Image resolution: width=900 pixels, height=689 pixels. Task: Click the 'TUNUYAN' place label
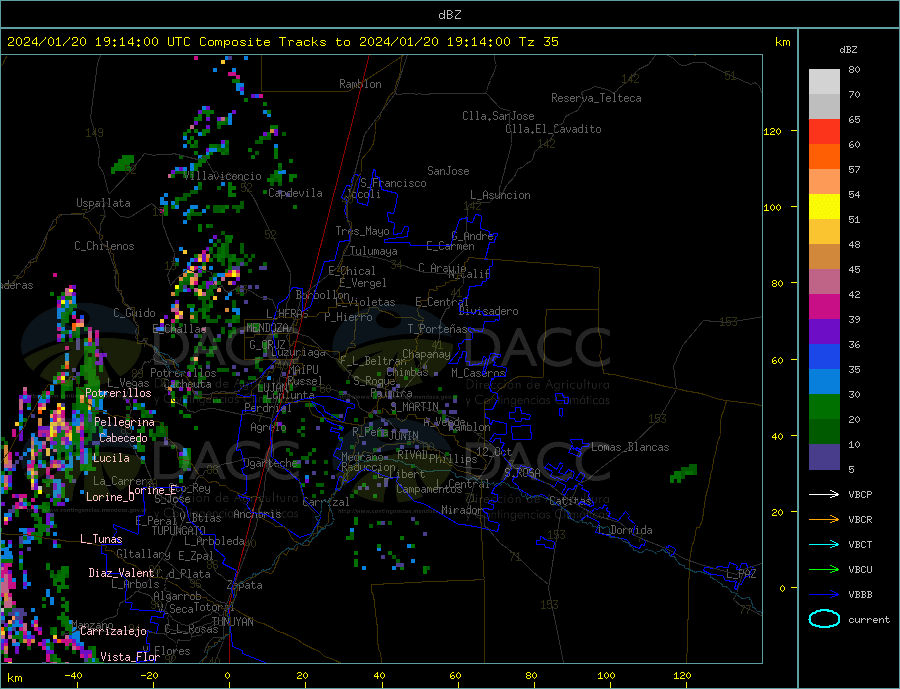point(232,622)
